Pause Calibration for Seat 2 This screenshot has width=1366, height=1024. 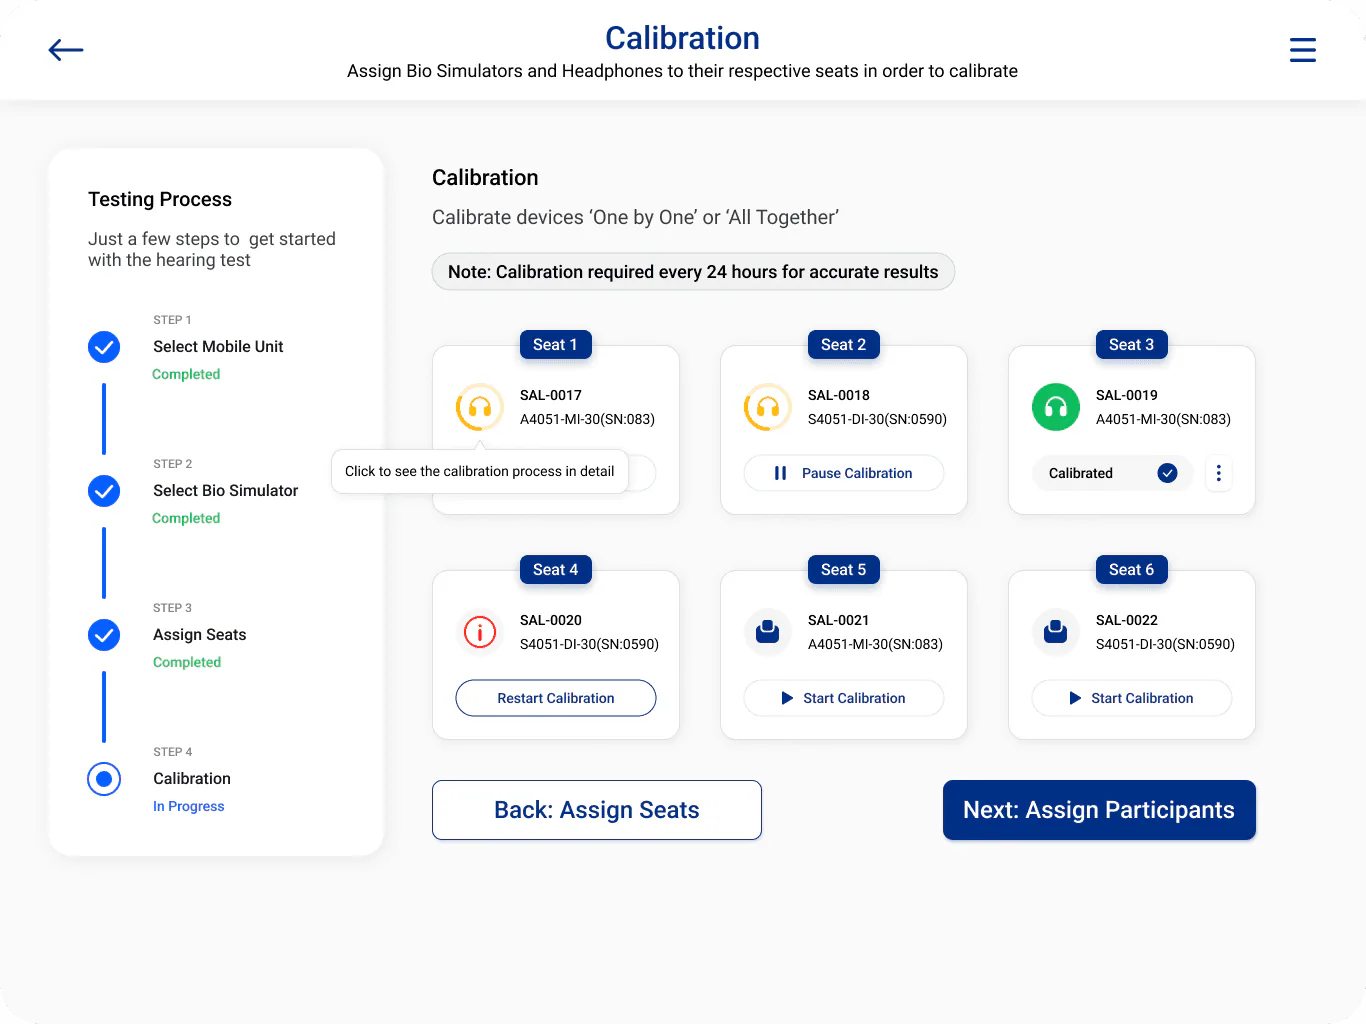[x=844, y=473]
